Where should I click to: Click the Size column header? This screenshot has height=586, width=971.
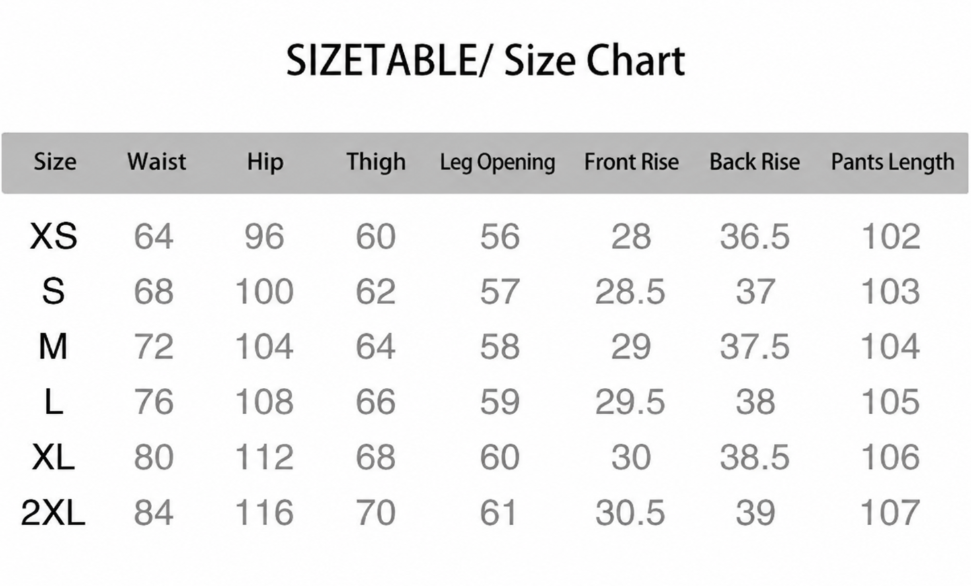click(54, 162)
